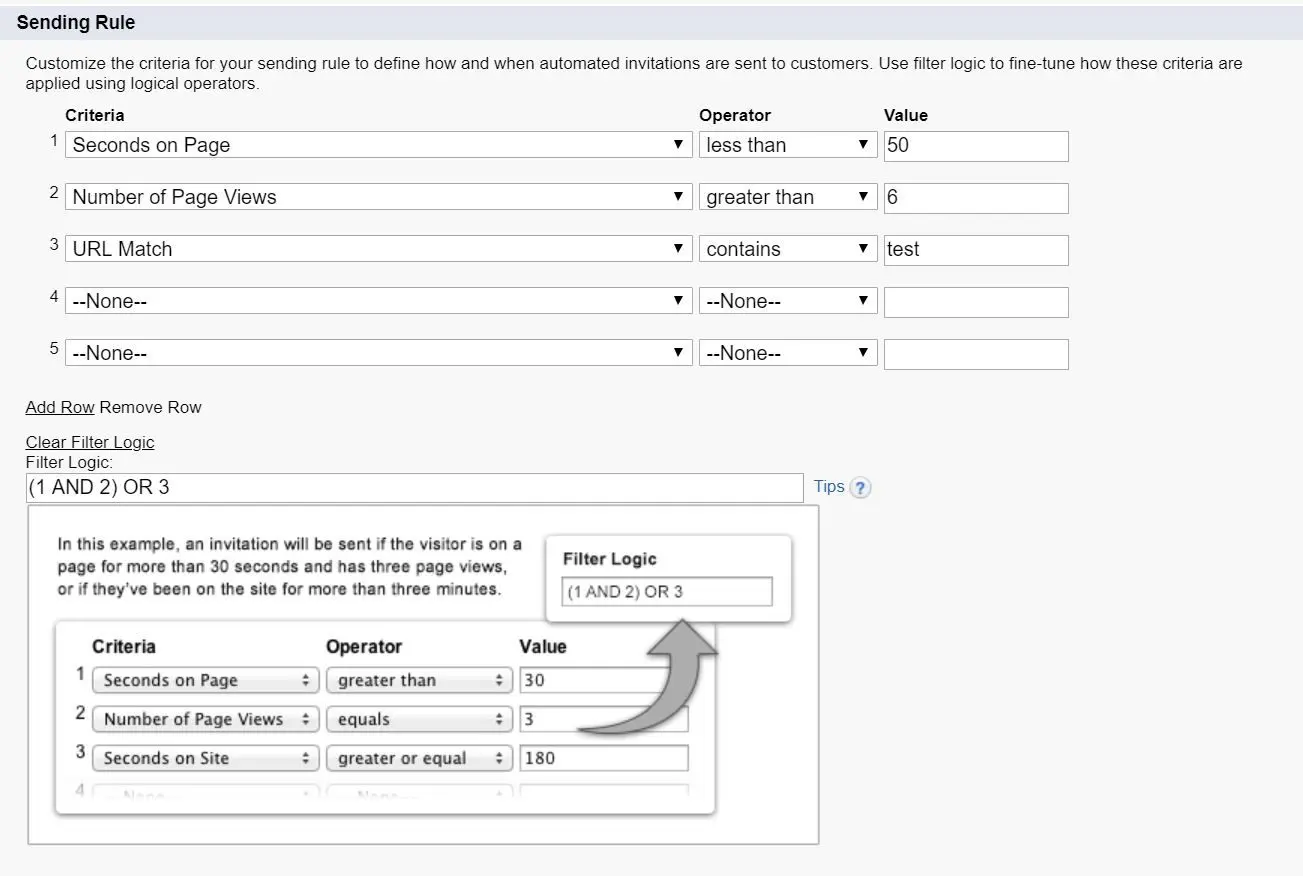Click the Operator column header above 'less than'
The image size is (1303, 877).
735,115
